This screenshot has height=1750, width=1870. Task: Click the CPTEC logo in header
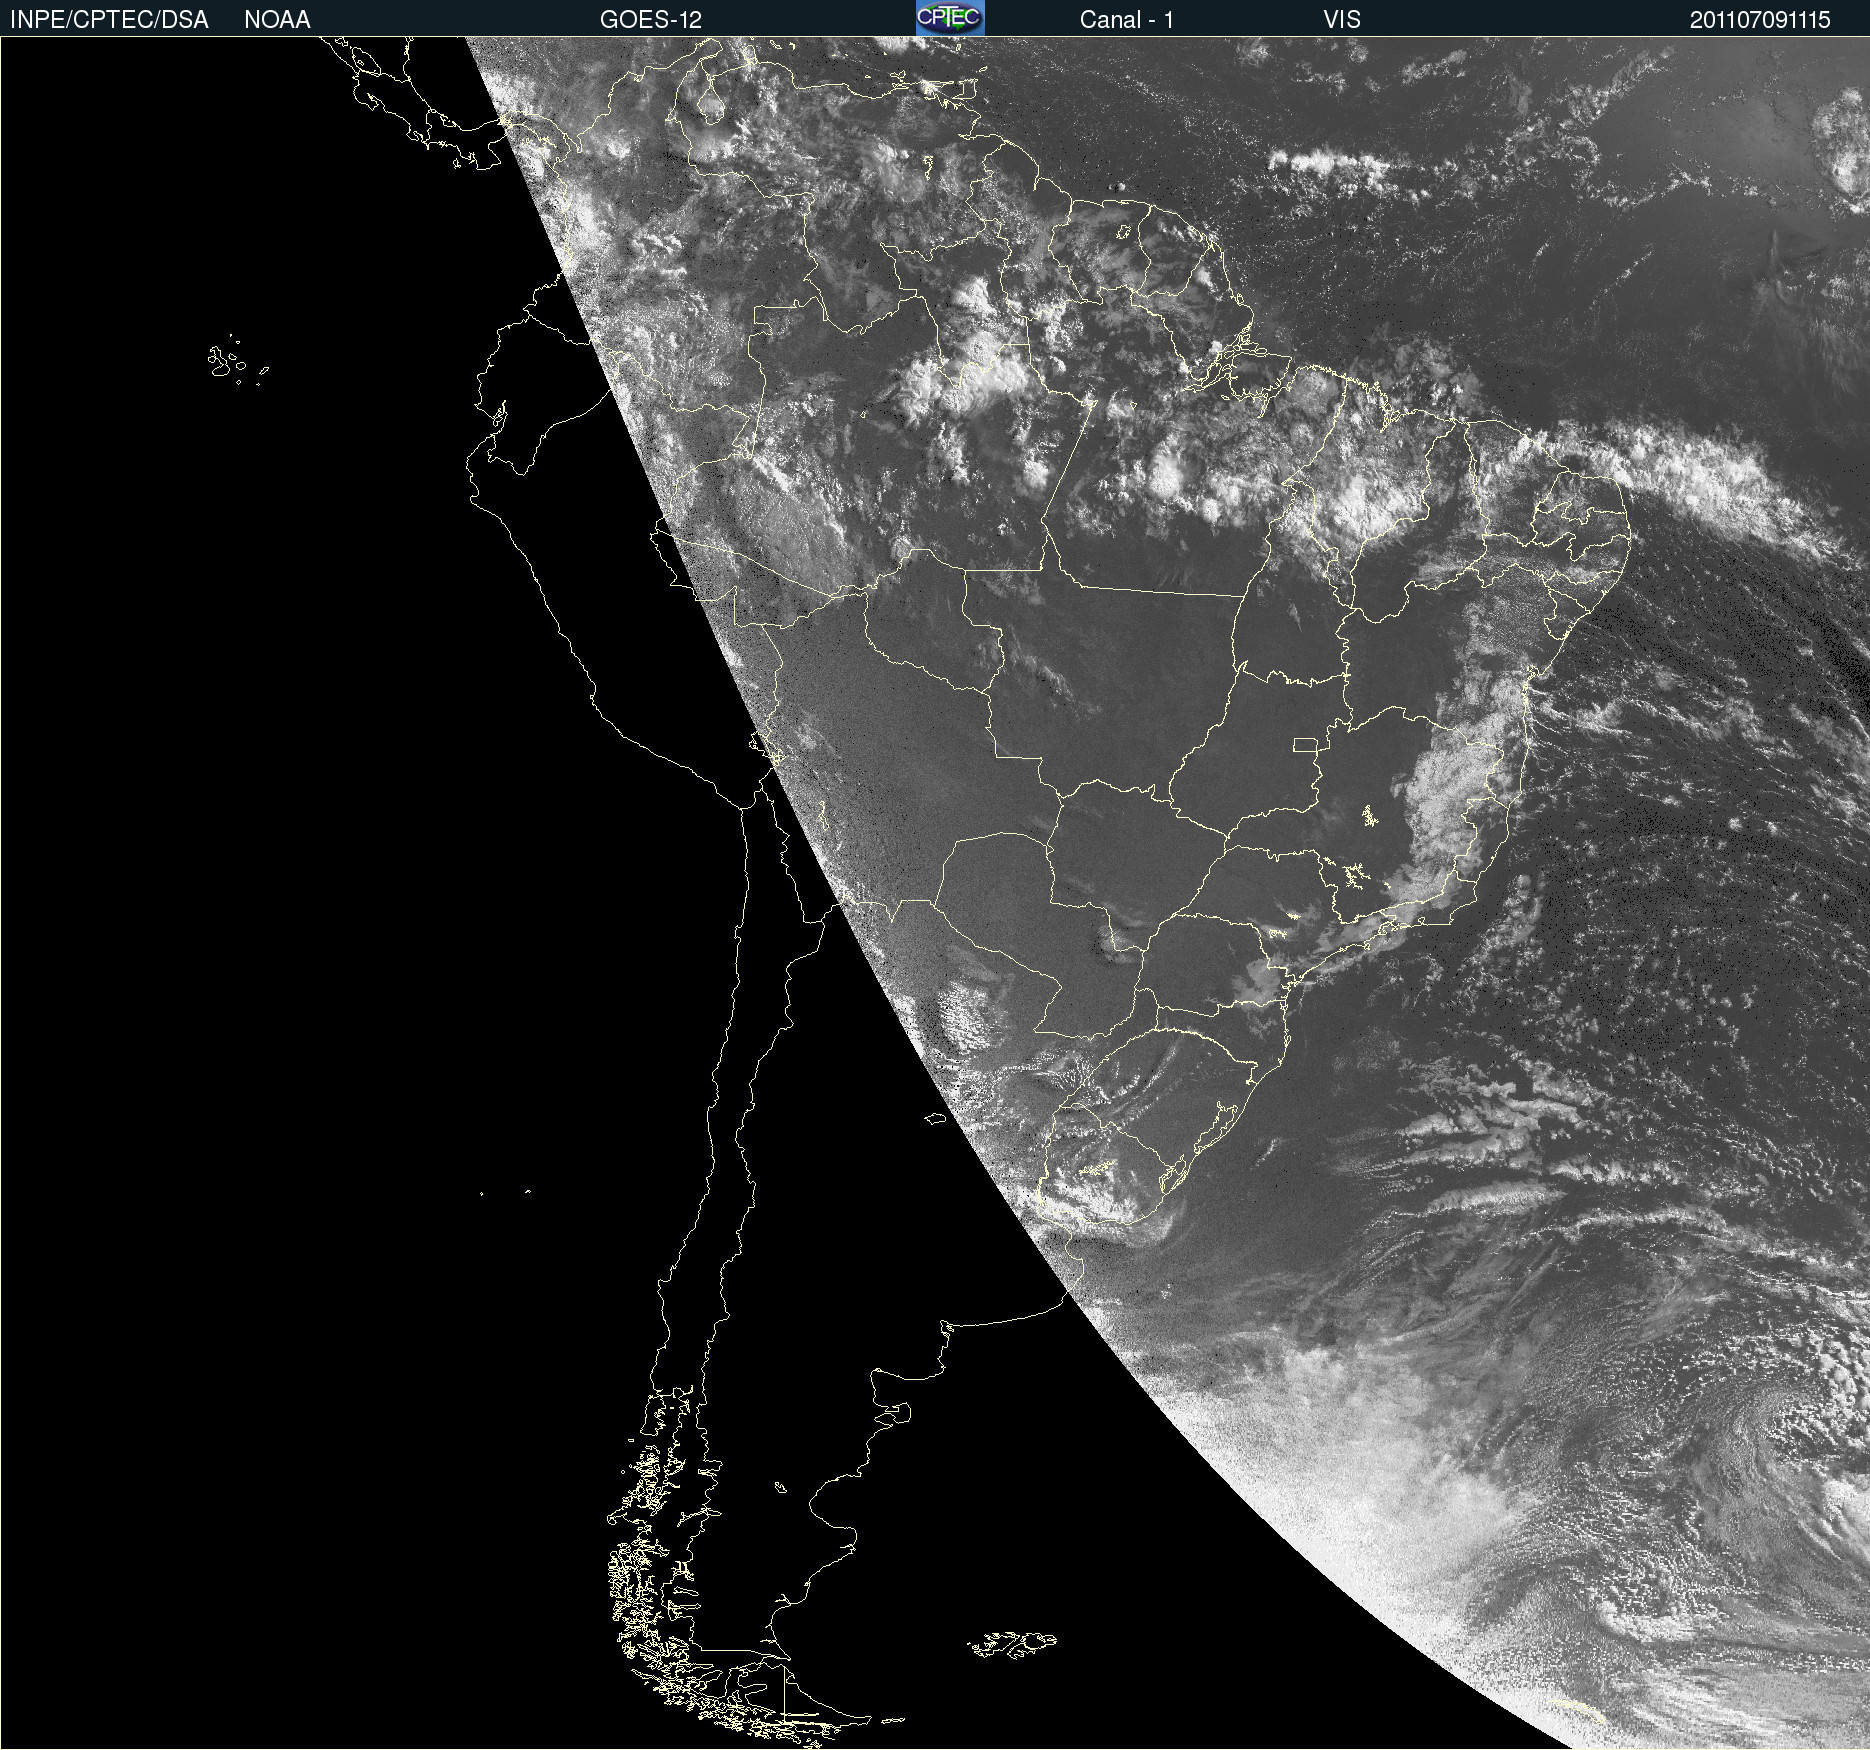point(950,18)
